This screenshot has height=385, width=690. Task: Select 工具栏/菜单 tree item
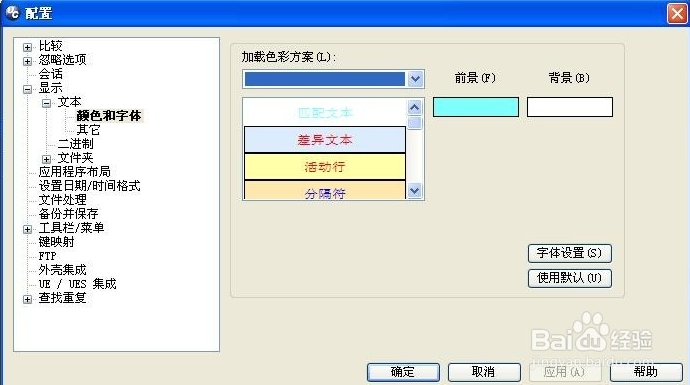coord(71,228)
